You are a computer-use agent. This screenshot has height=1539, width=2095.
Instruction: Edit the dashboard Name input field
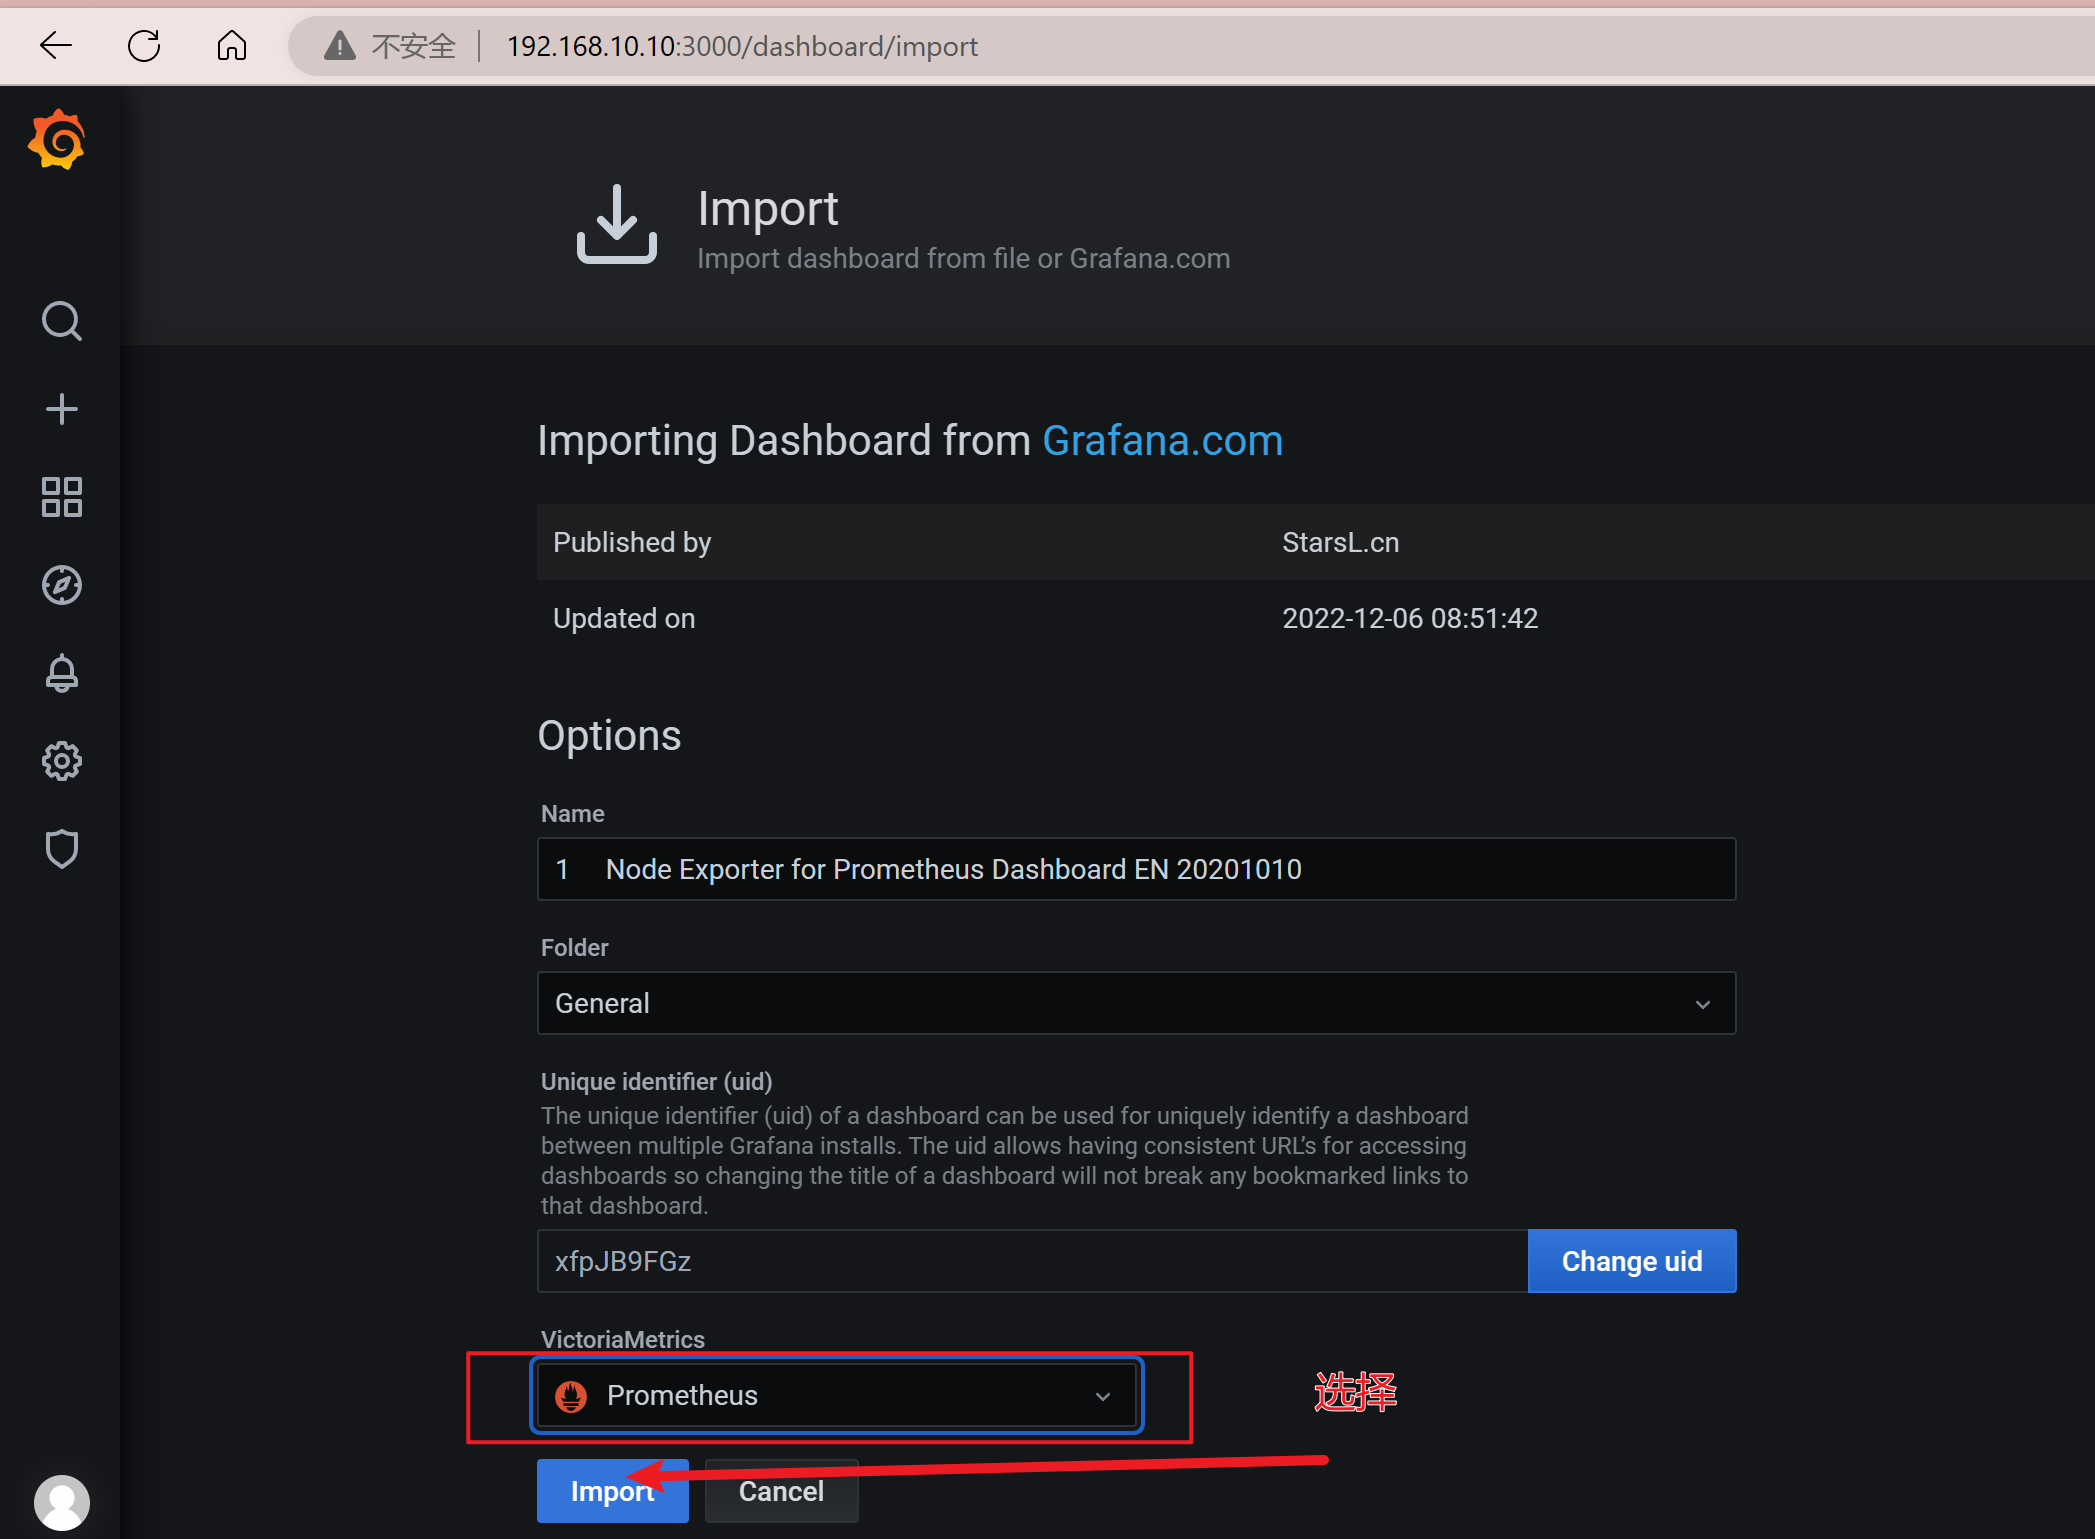(1136, 869)
